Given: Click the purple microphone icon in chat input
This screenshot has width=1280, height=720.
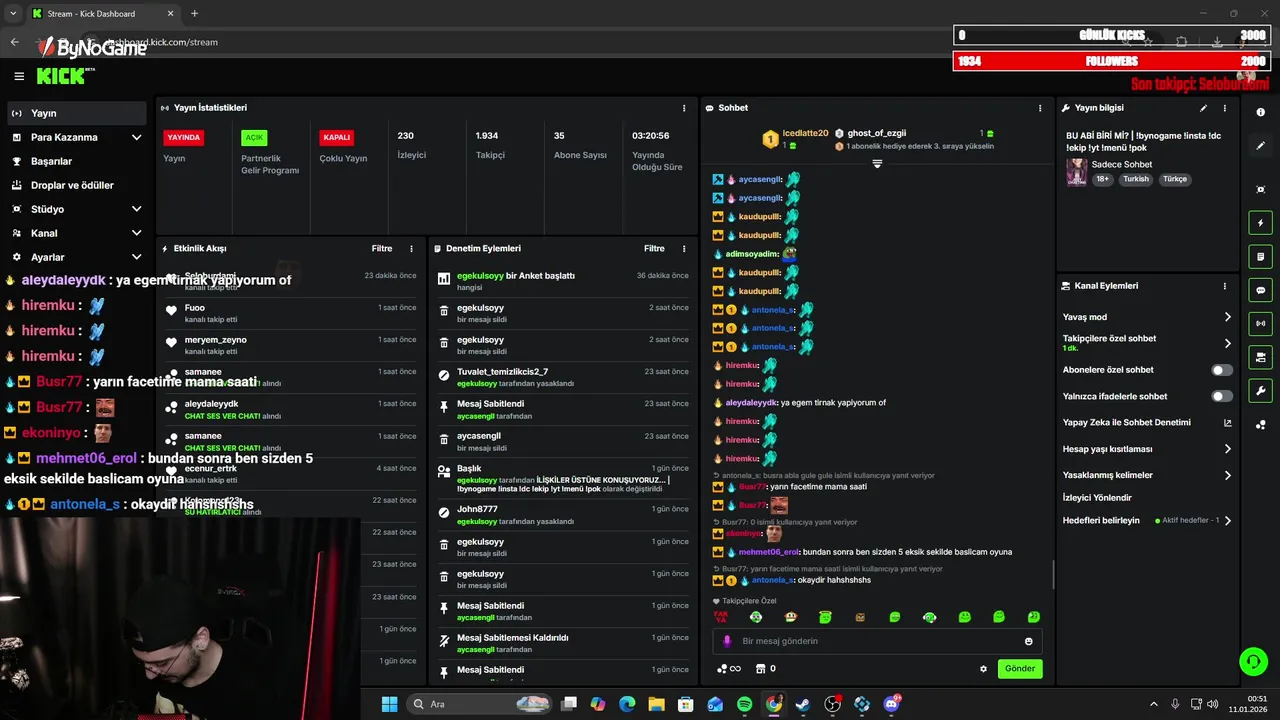Looking at the screenshot, I should (727, 641).
